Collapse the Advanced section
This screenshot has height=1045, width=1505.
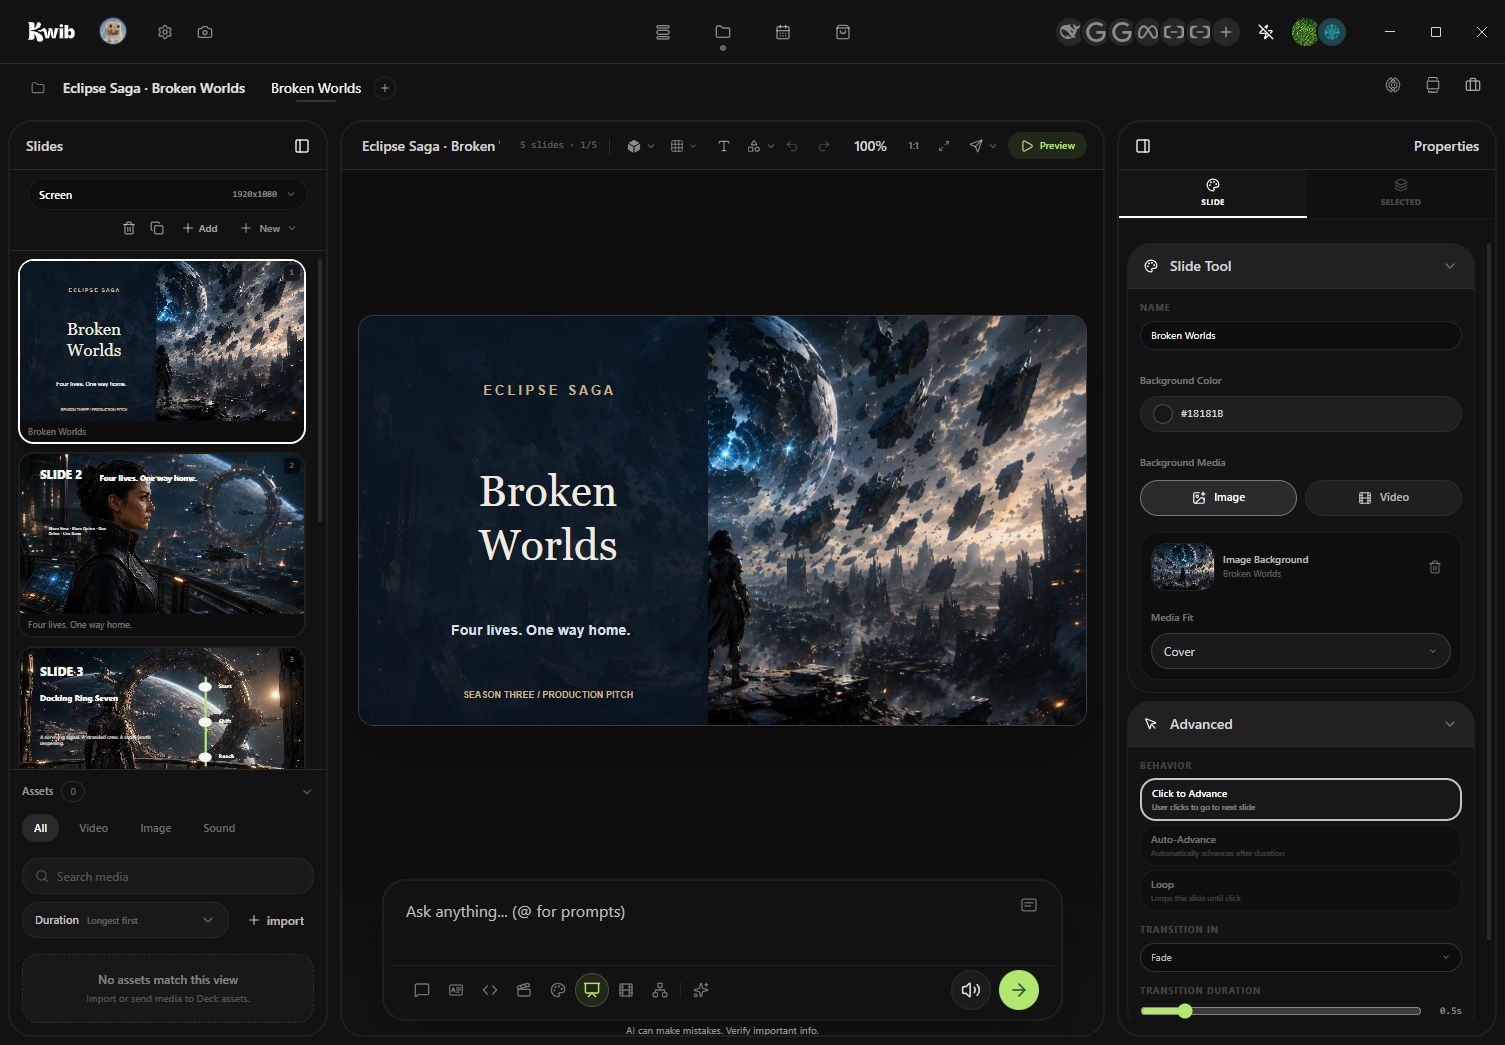(1450, 724)
